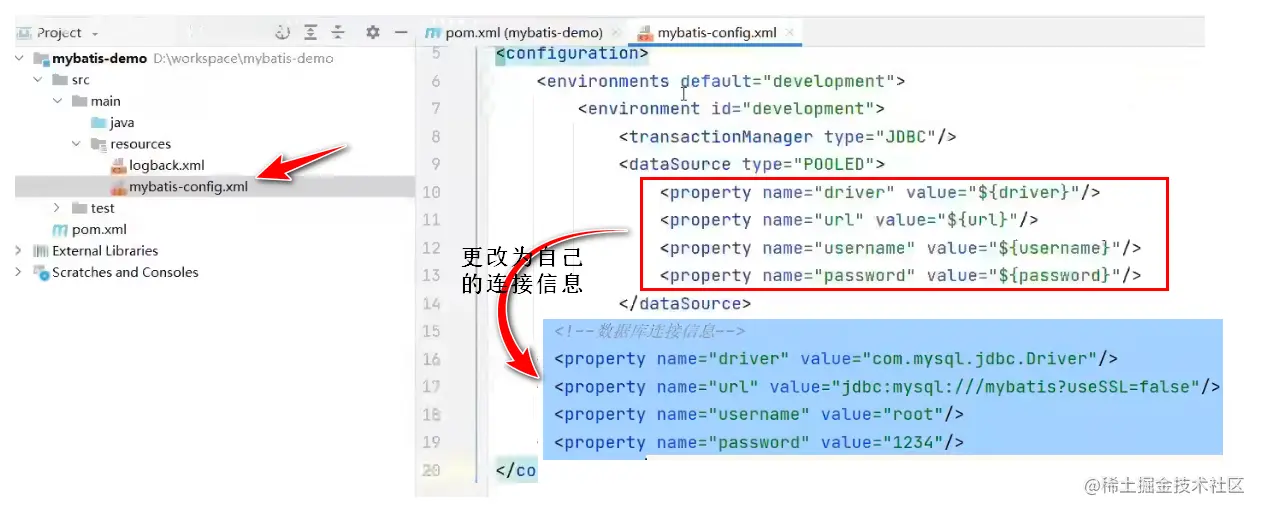Select the test folder in the tree
The height and width of the screenshot is (512, 1261).
[x=103, y=208]
